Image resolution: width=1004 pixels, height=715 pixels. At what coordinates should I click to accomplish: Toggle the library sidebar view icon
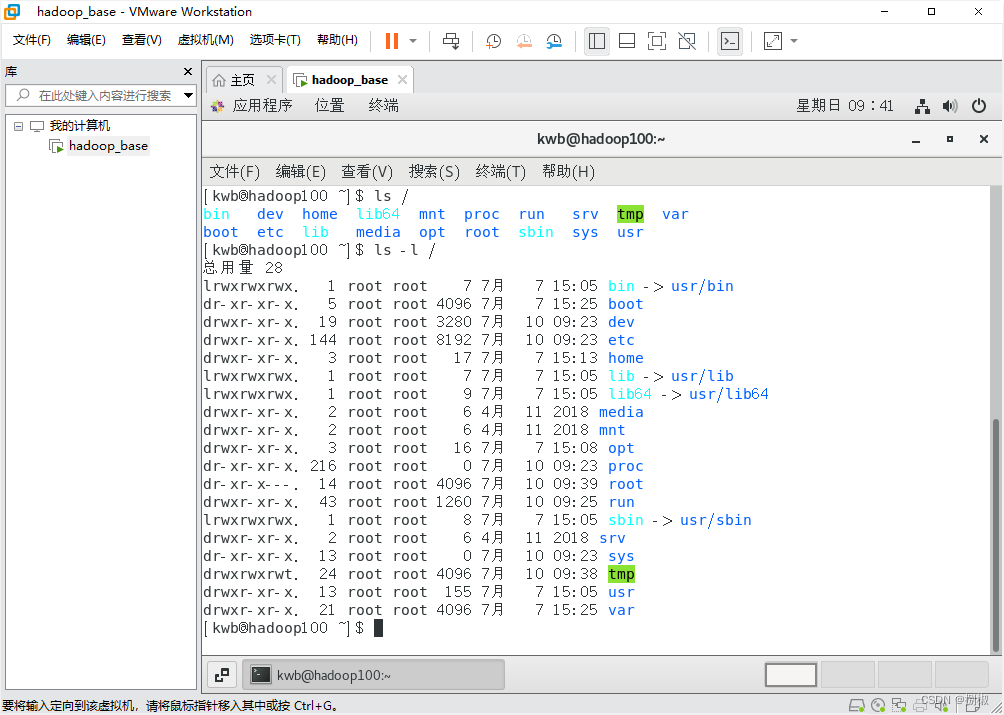click(x=597, y=41)
